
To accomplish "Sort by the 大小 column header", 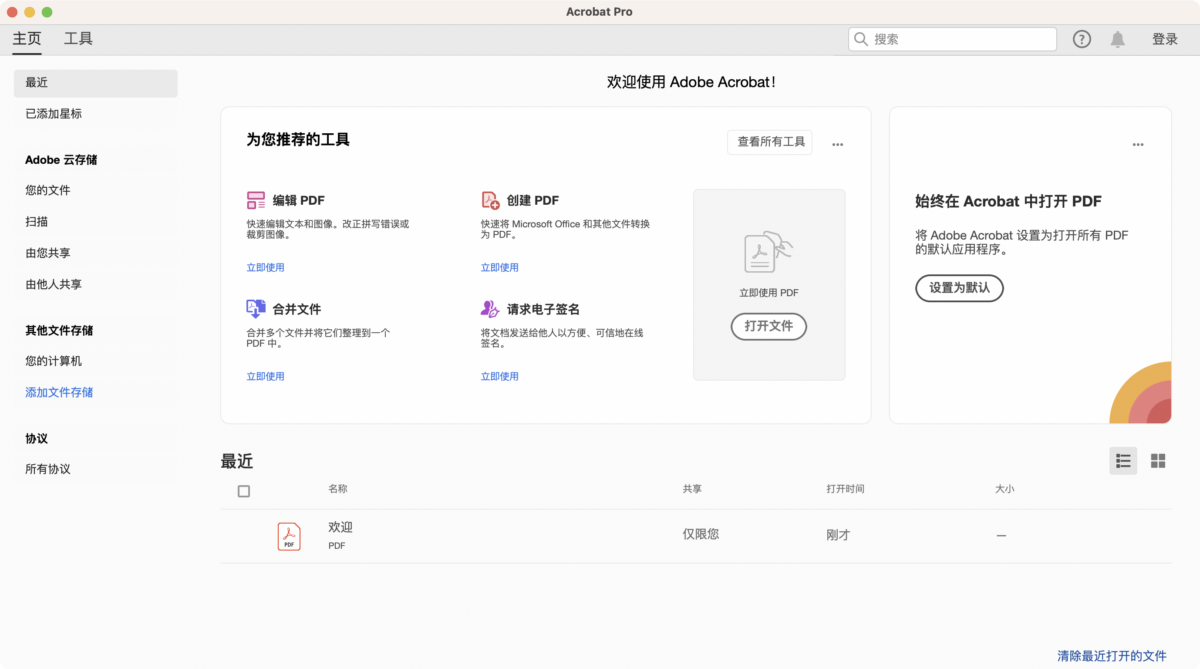I will (x=1004, y=489).
